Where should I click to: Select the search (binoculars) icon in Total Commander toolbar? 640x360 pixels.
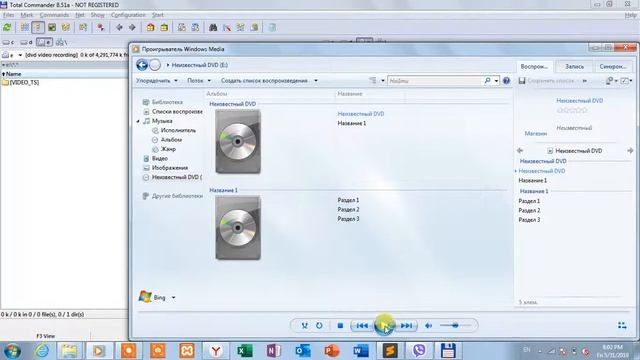pos(213,27)
